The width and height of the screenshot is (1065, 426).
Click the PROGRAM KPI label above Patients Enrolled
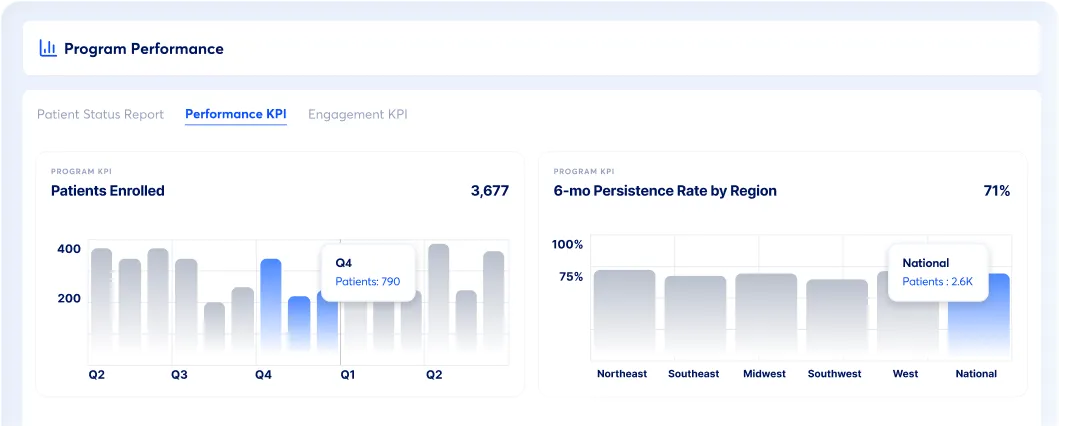click(82, 172)
